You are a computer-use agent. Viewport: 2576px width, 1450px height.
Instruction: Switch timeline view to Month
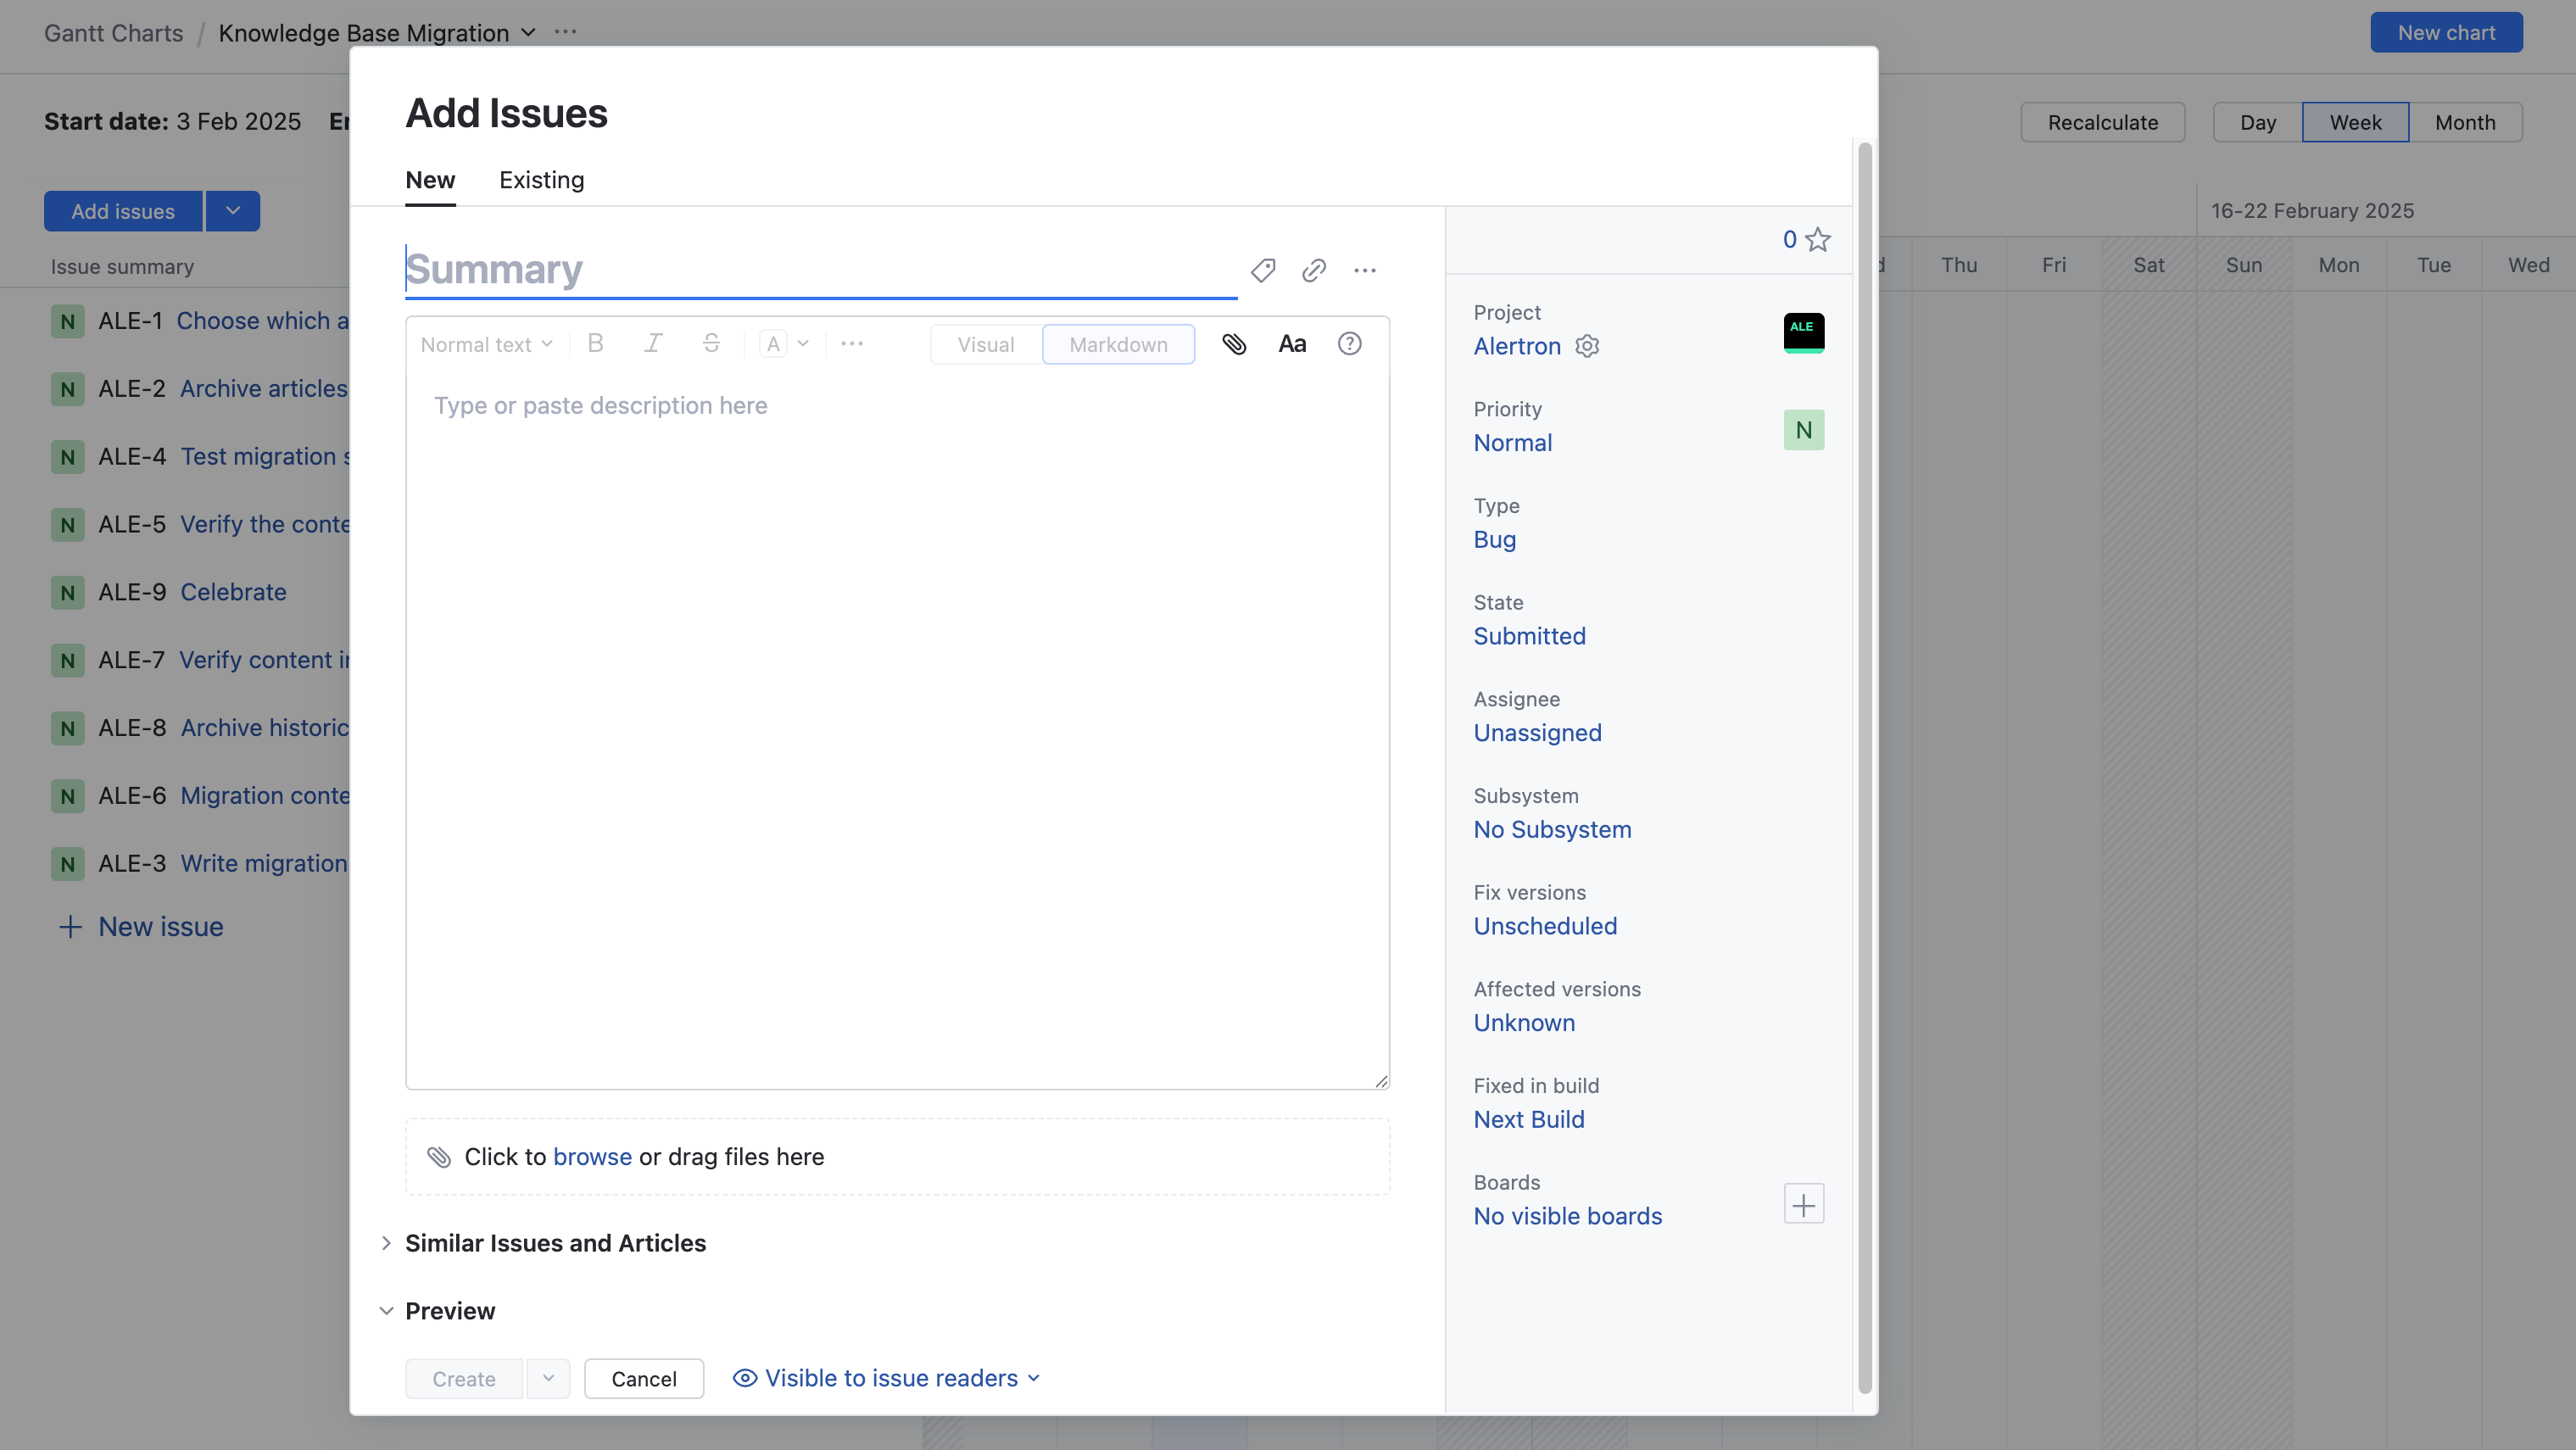coord(2464,122)
